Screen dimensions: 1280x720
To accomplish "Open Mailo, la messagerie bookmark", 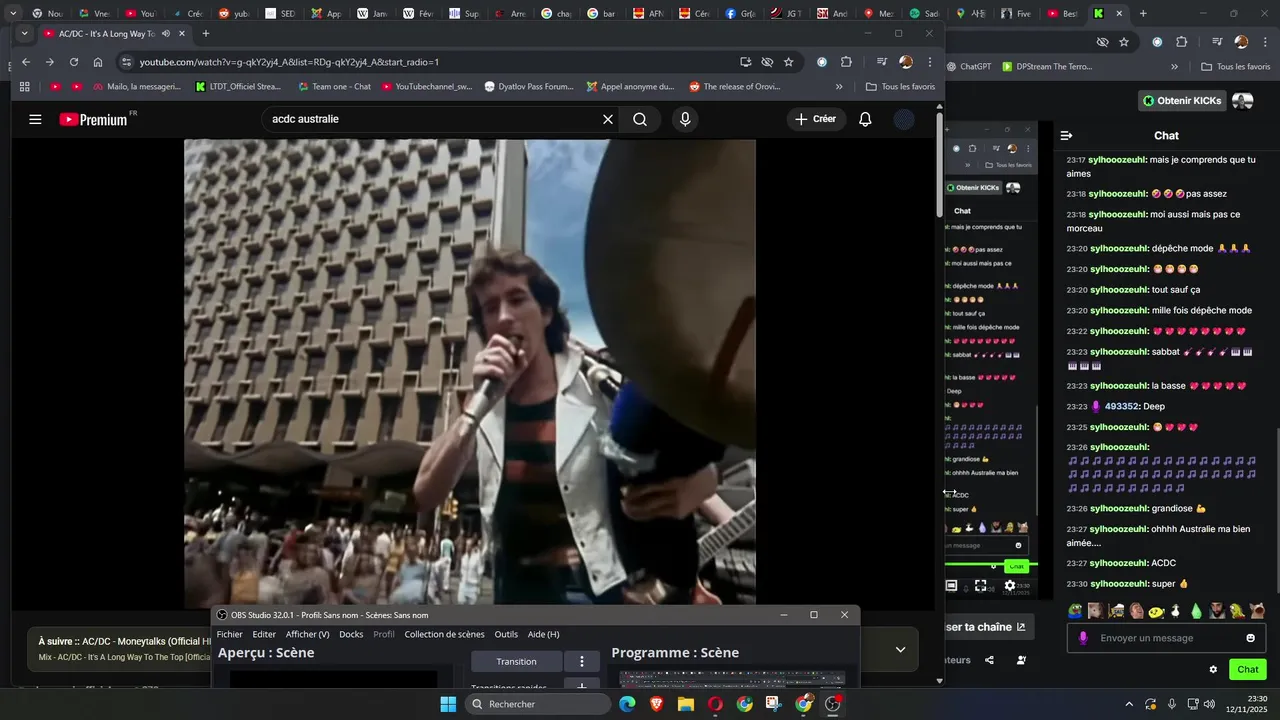I will pos(135,87).
